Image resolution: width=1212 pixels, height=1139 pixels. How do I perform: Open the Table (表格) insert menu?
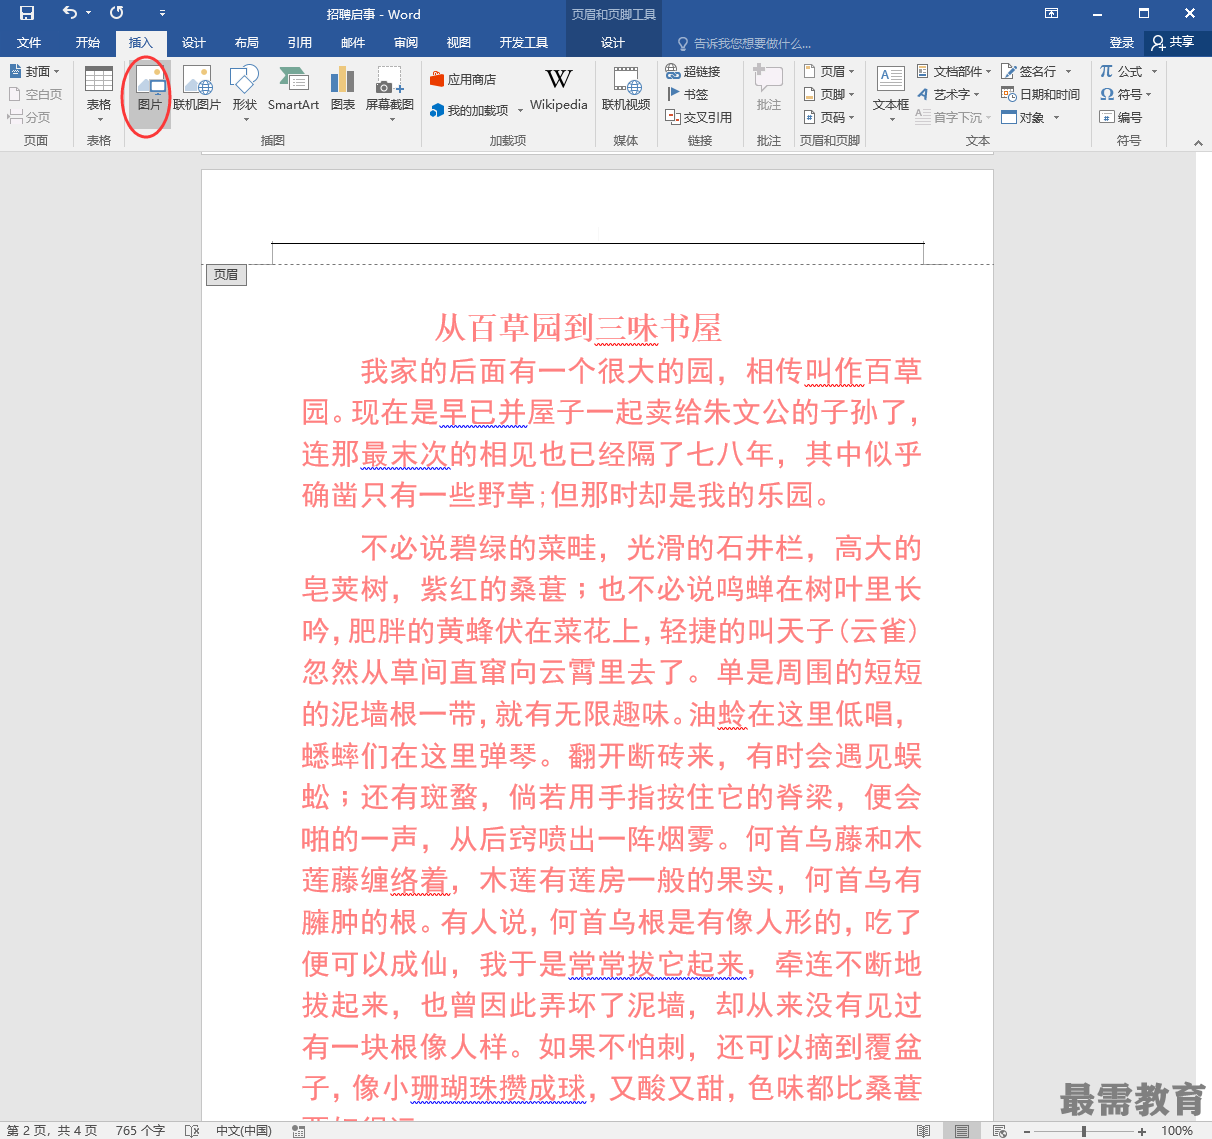click(x=99, y=94)
